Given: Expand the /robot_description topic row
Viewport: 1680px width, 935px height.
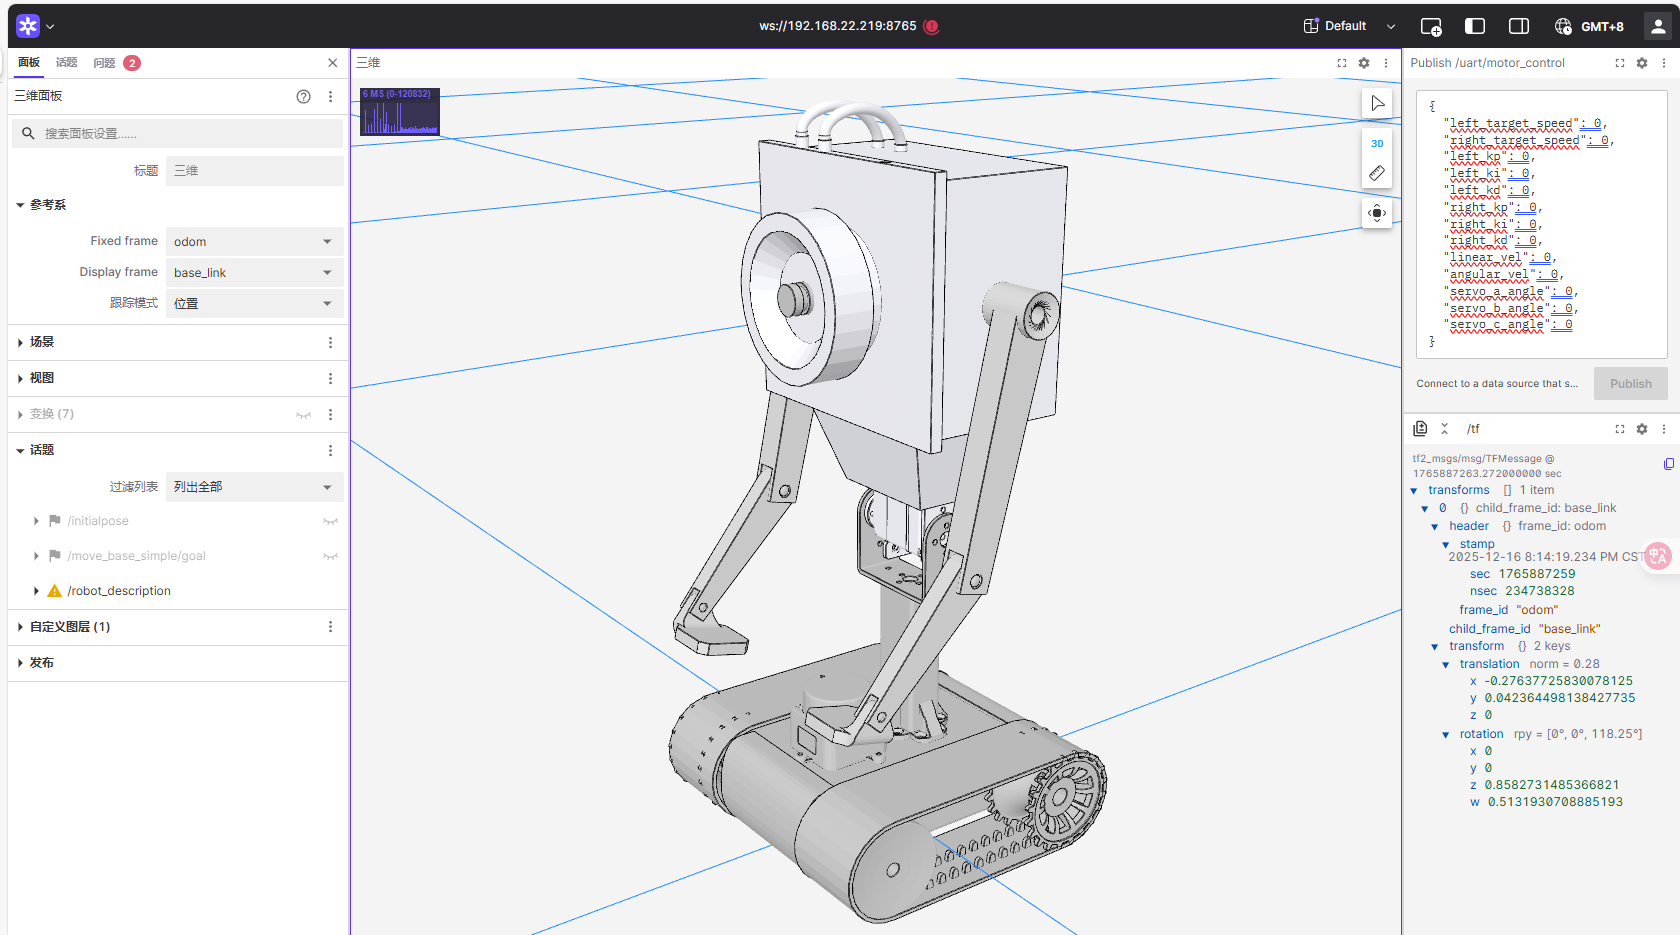Looking at the screenshot, I should 36,591.
